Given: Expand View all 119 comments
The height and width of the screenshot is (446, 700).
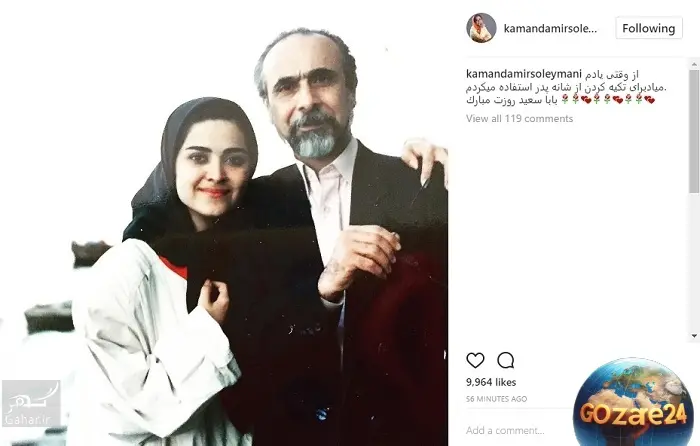Looking at the screenshot, I should pos(519,119).
